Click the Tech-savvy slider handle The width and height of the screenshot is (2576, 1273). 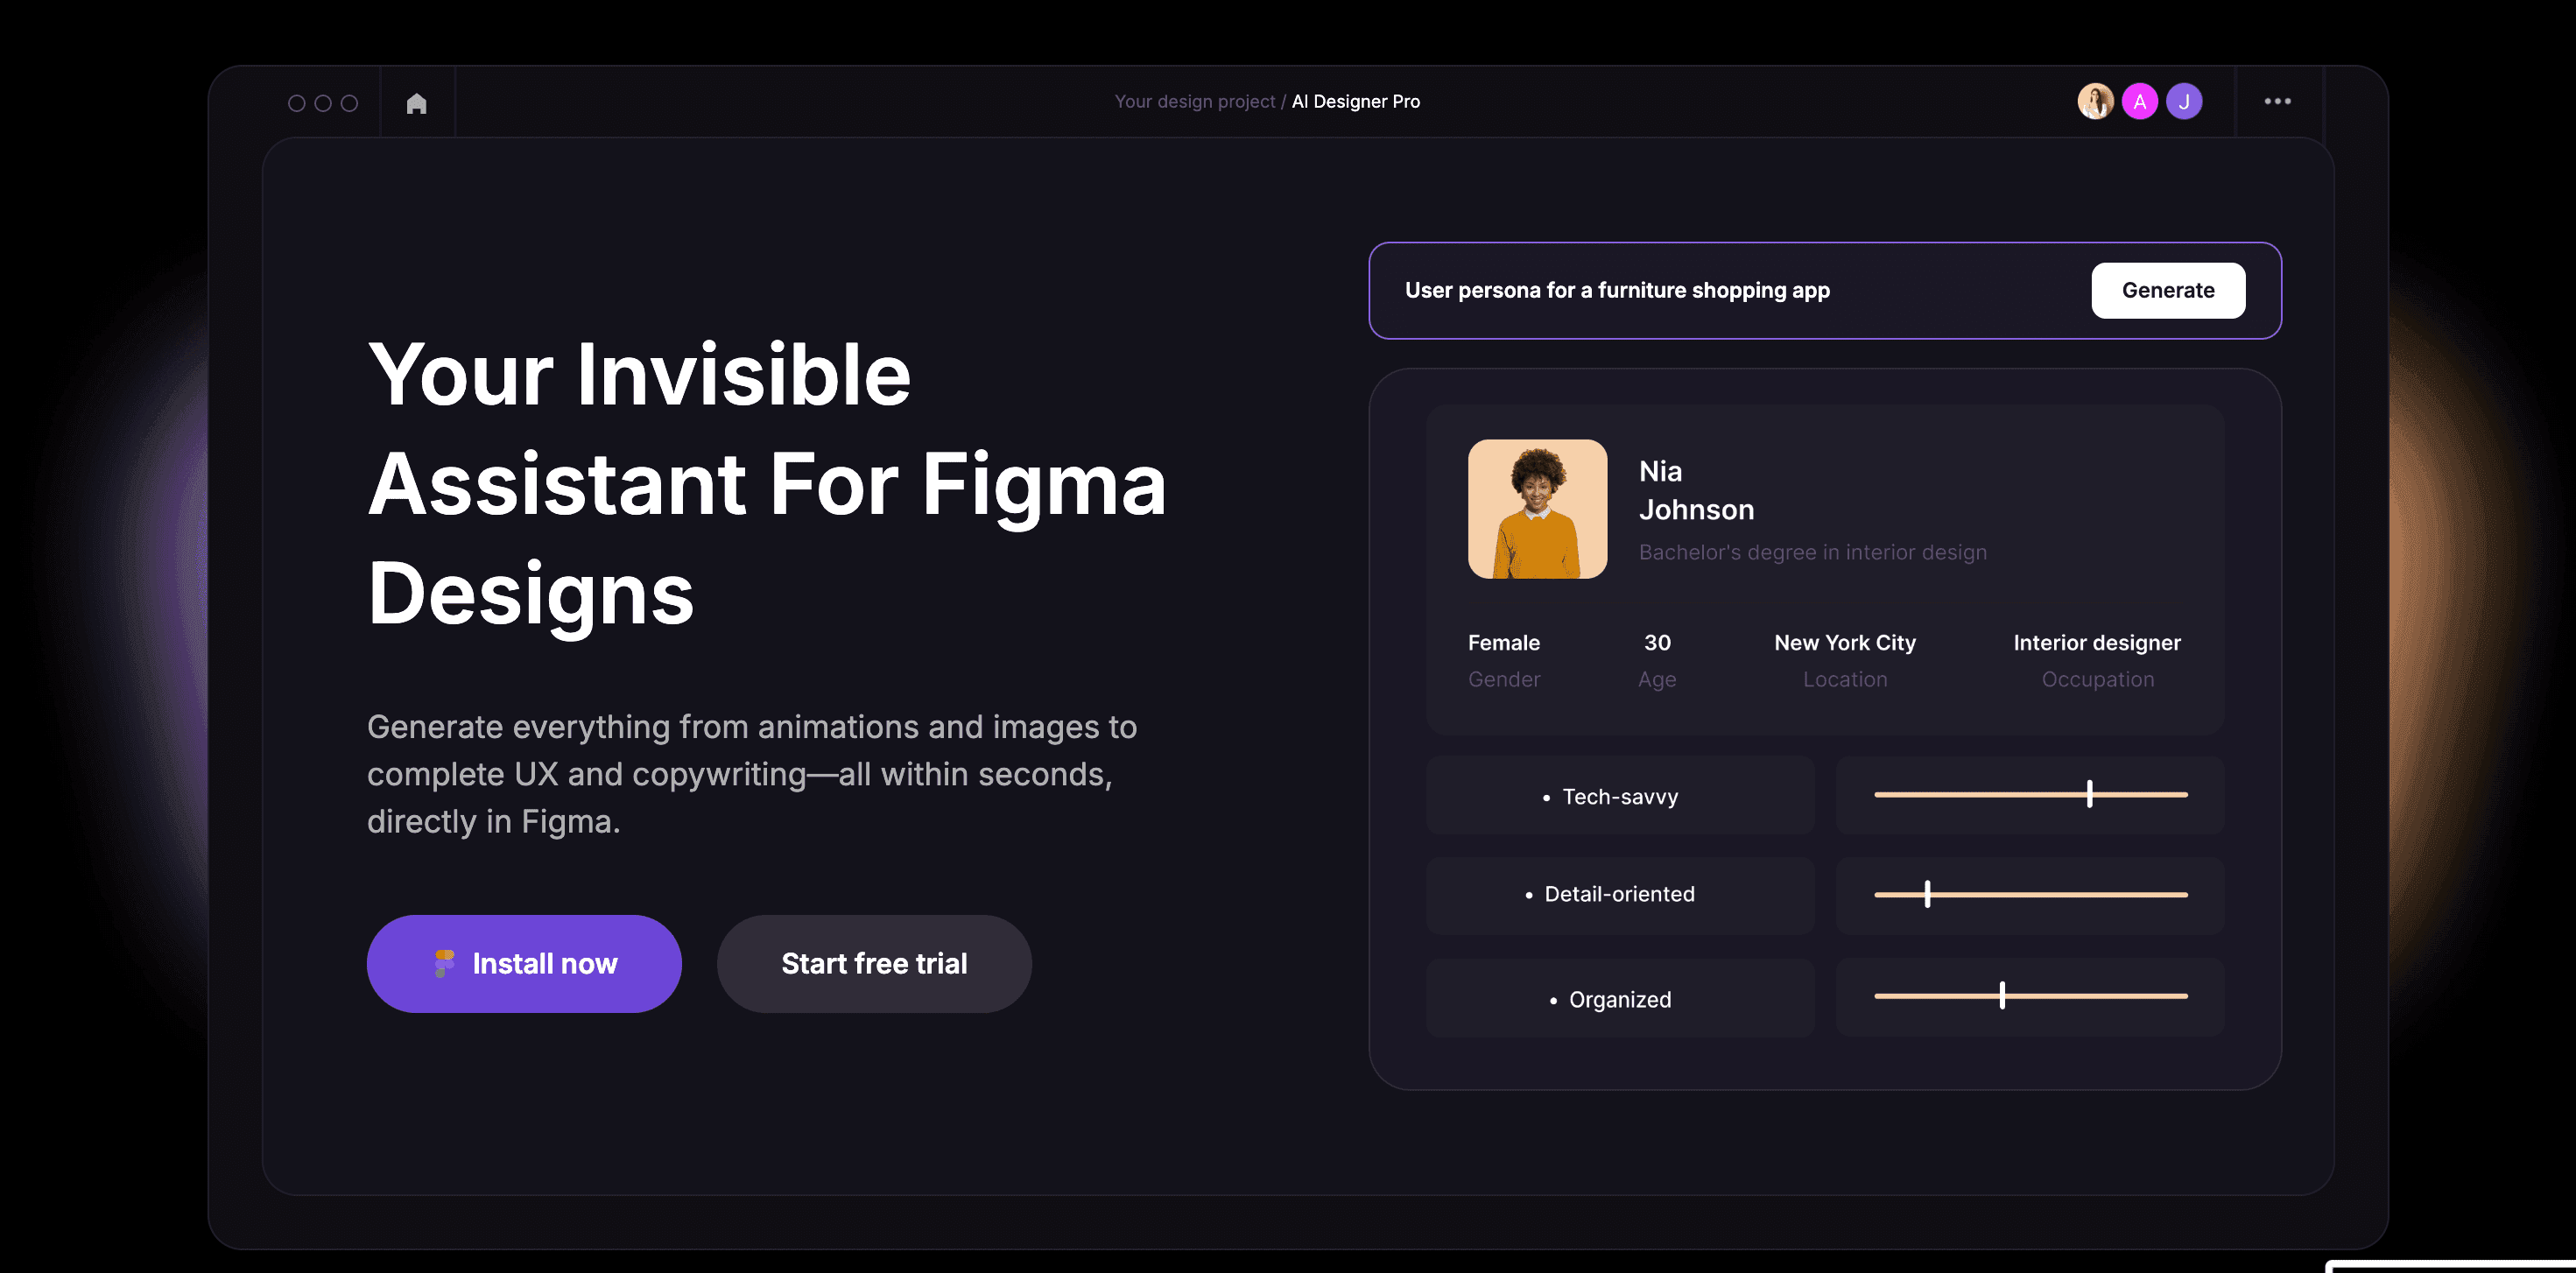(2089, 794)
